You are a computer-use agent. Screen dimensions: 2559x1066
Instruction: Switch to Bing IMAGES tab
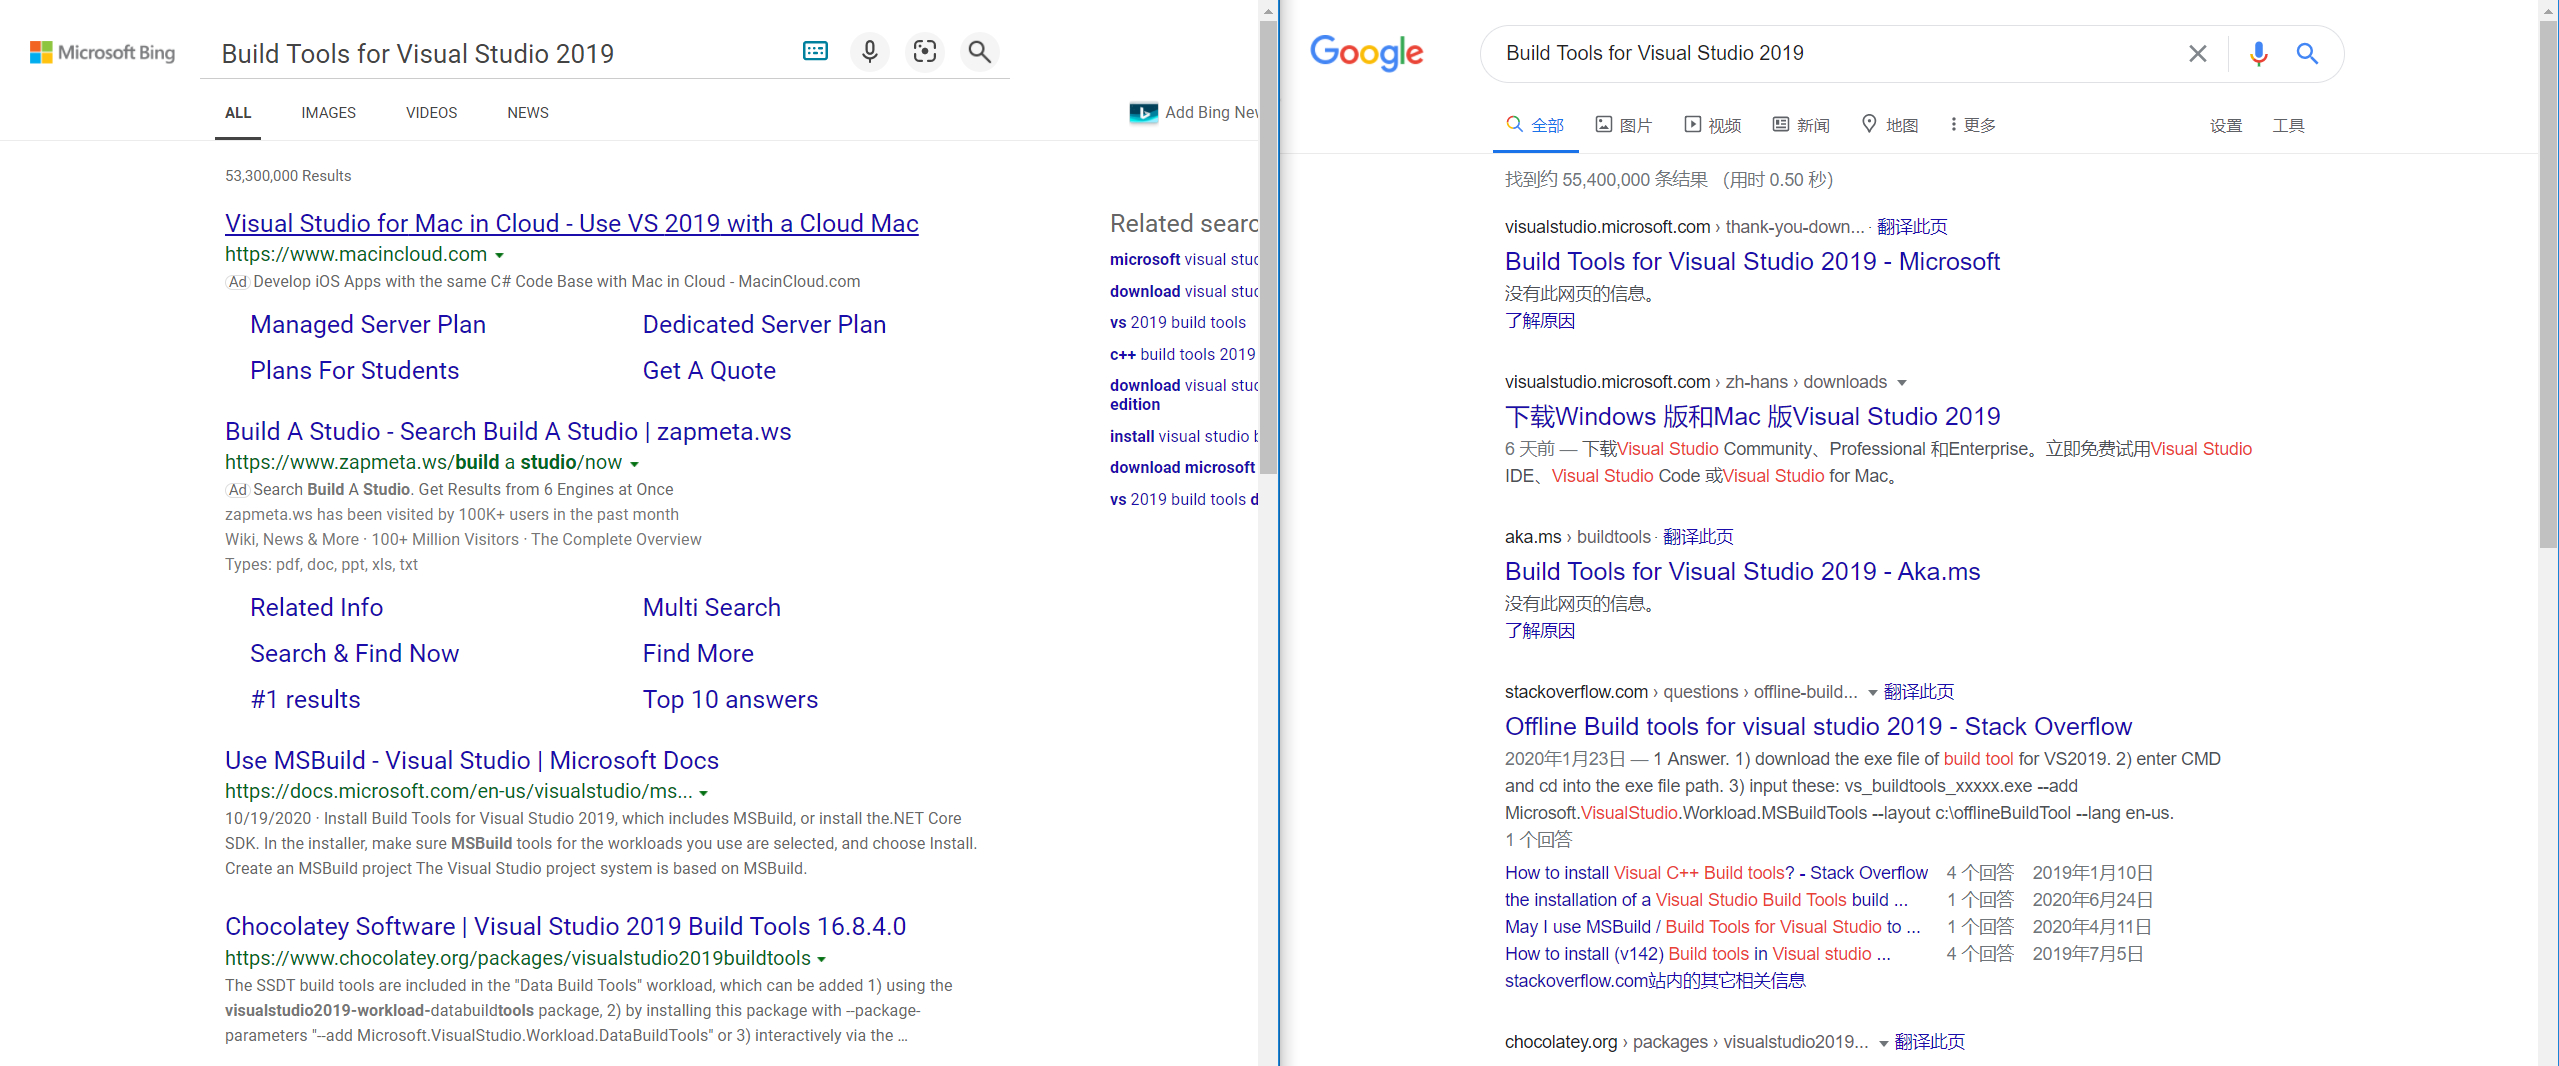(328, 113)
